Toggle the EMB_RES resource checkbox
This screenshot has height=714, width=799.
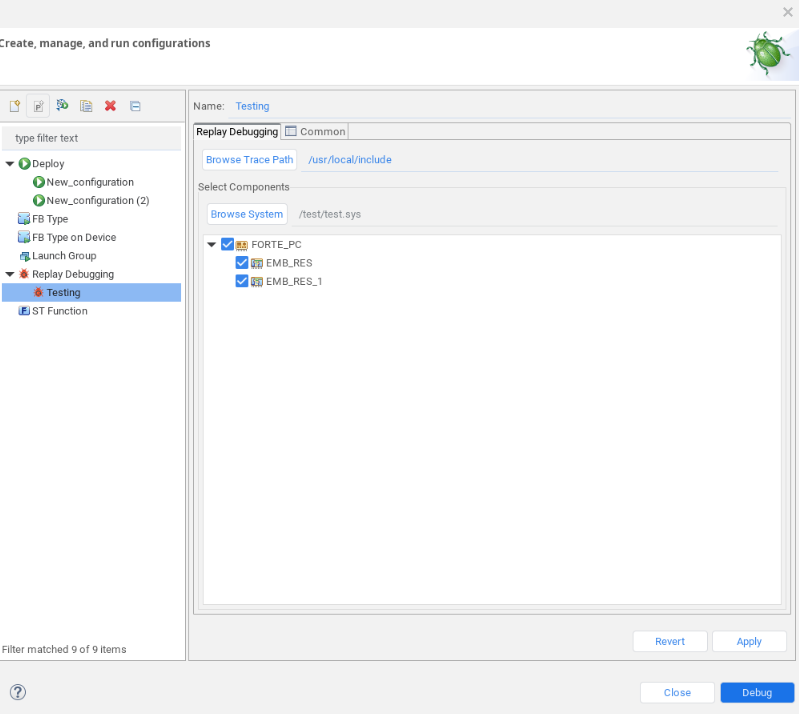pyautogui.click(x=242, y=263)
